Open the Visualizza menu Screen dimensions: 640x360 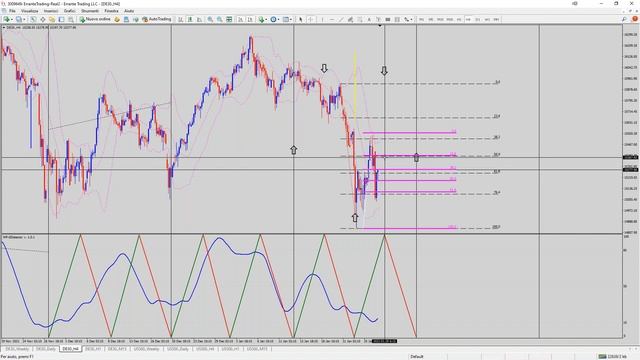(29, 11)
